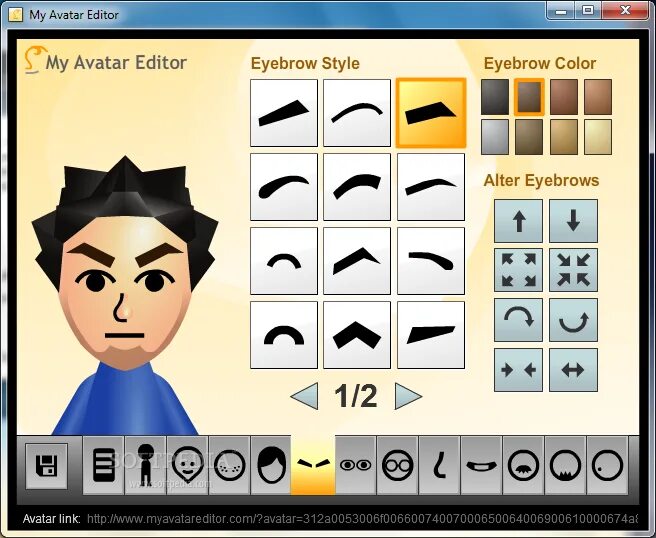Choose the gray eyebrow color
656x538 pixels.
[495, 137]
